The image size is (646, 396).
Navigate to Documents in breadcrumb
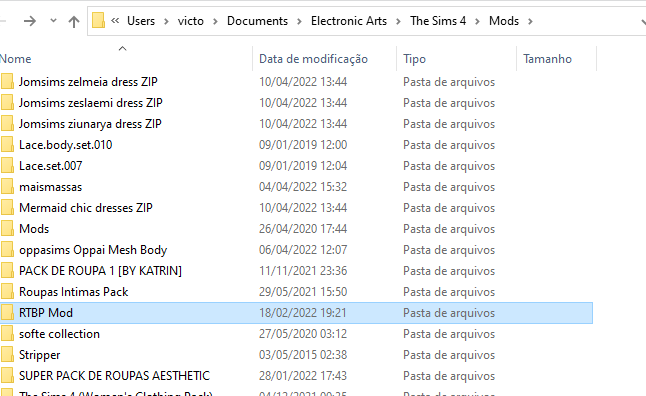(257, 21)
